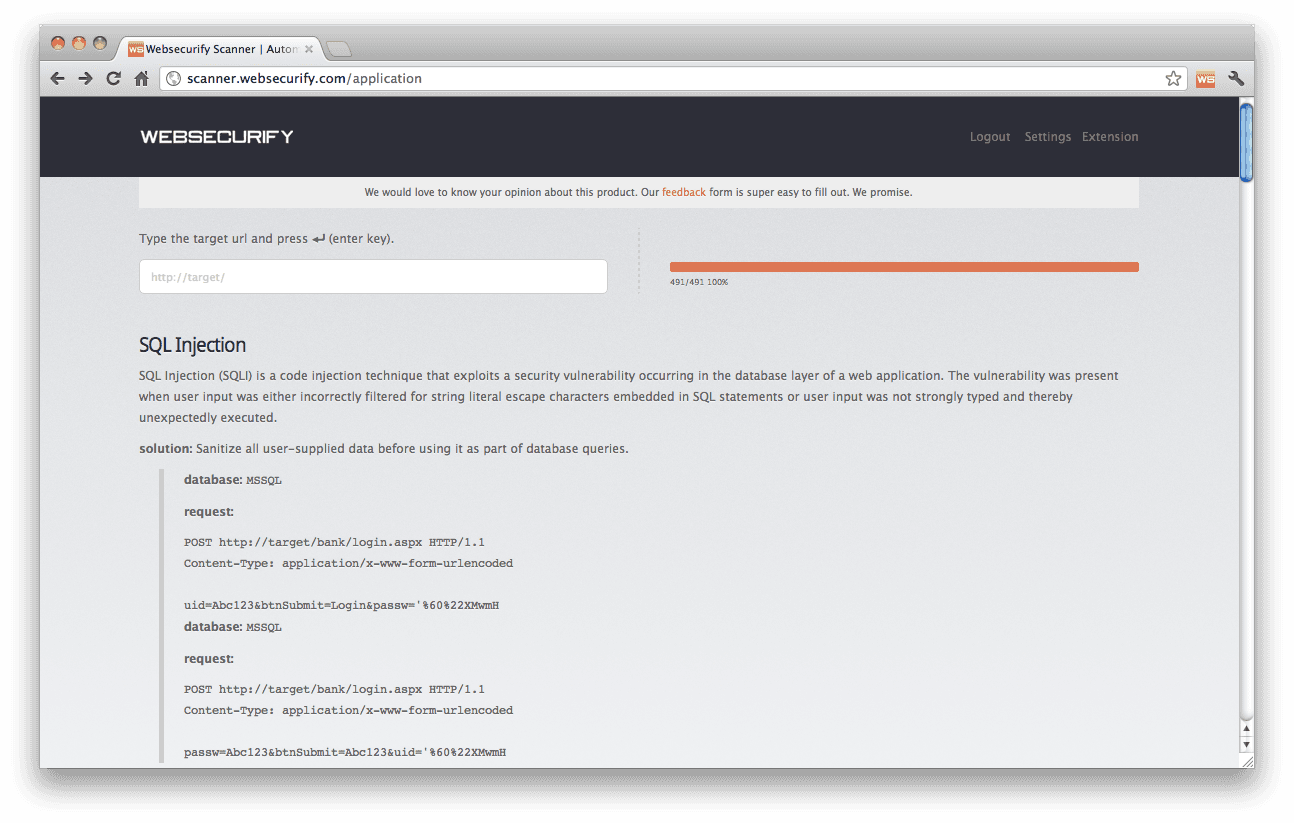Click passw=Abc123&btnSubmit=Abc123 request body

click(x=345, y=752)
